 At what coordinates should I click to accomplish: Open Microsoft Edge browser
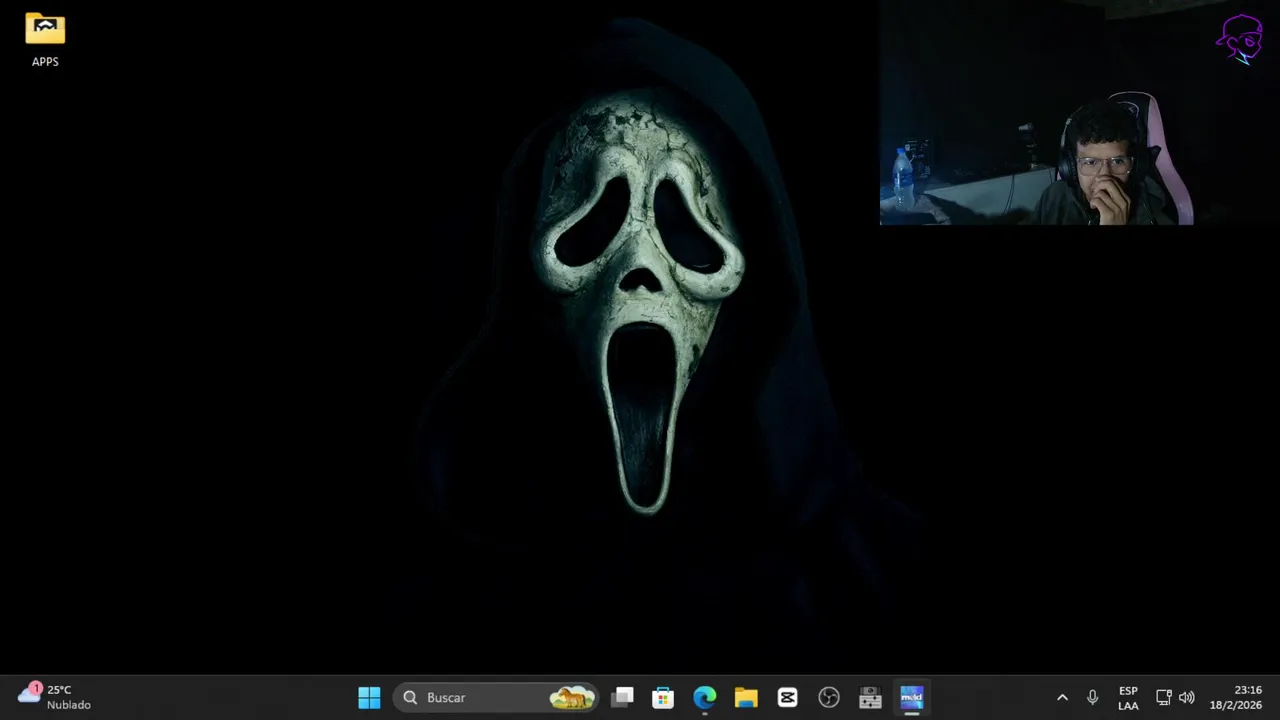pos(705,697)
